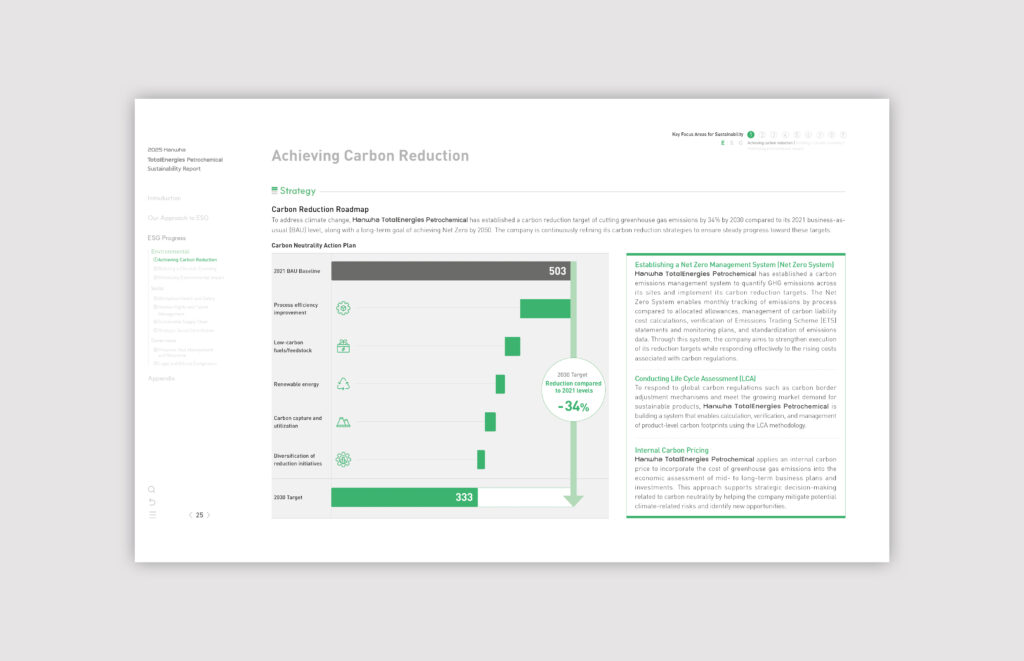Go to next page using right chevron
This screenshot has height=661, width=1024.
[x=209, y=515]
